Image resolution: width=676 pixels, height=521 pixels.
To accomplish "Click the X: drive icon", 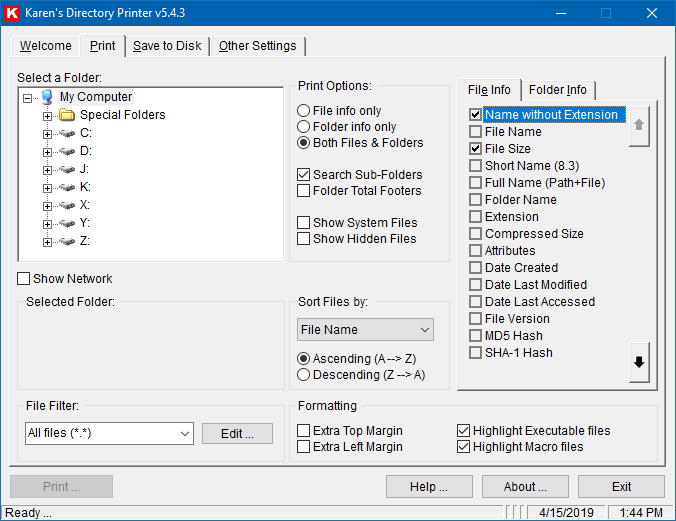I will [x=67, y=205].
